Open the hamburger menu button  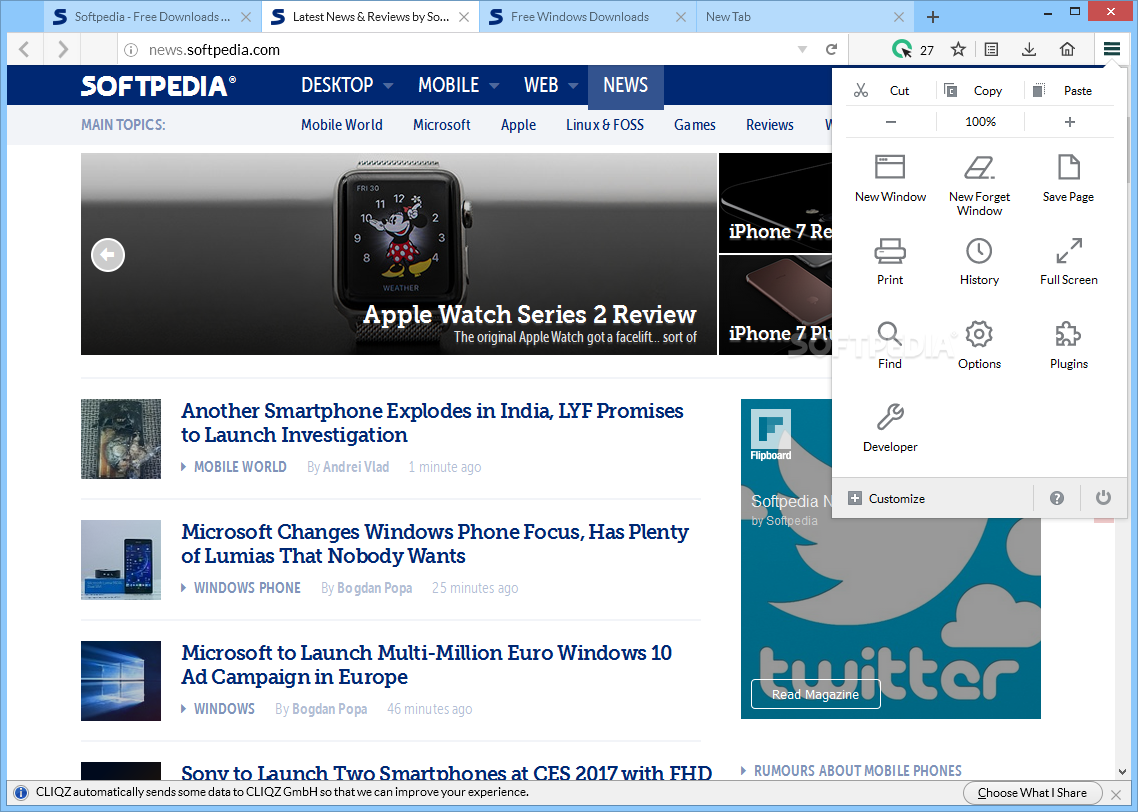(1111, 49)
